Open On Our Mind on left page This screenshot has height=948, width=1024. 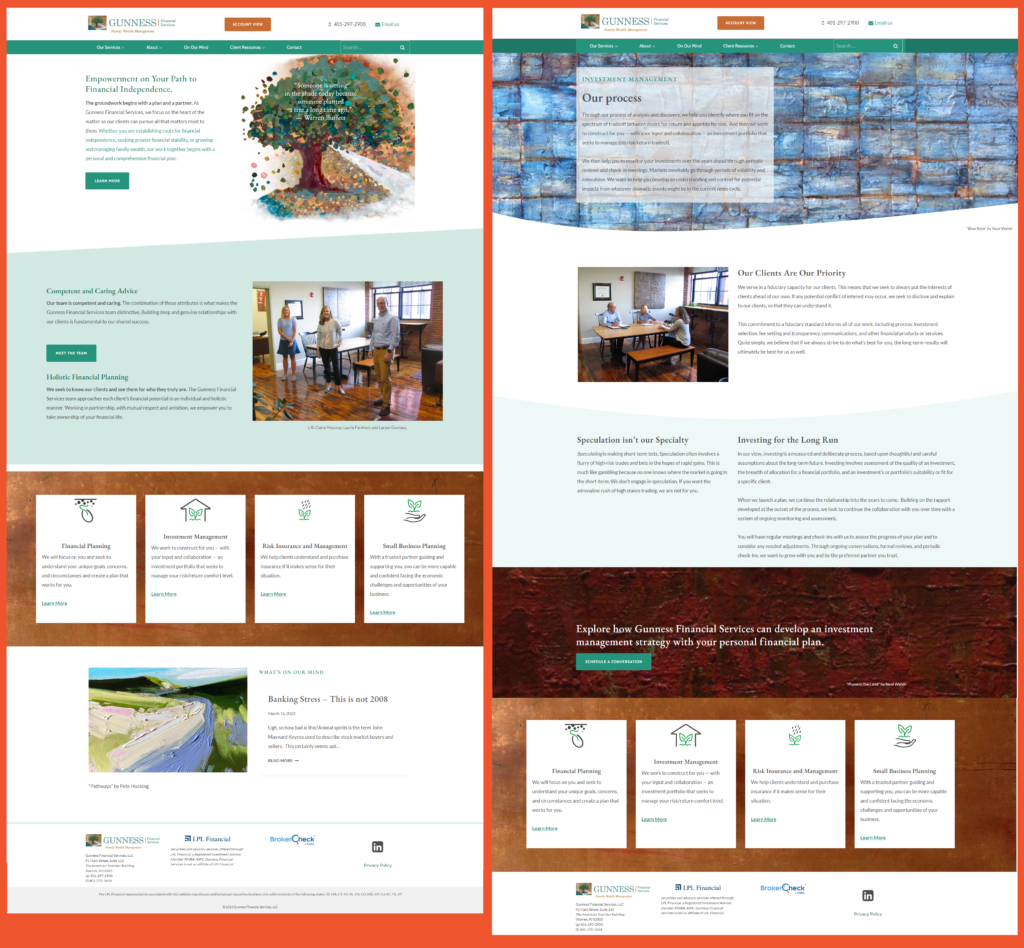coord(196,47)
